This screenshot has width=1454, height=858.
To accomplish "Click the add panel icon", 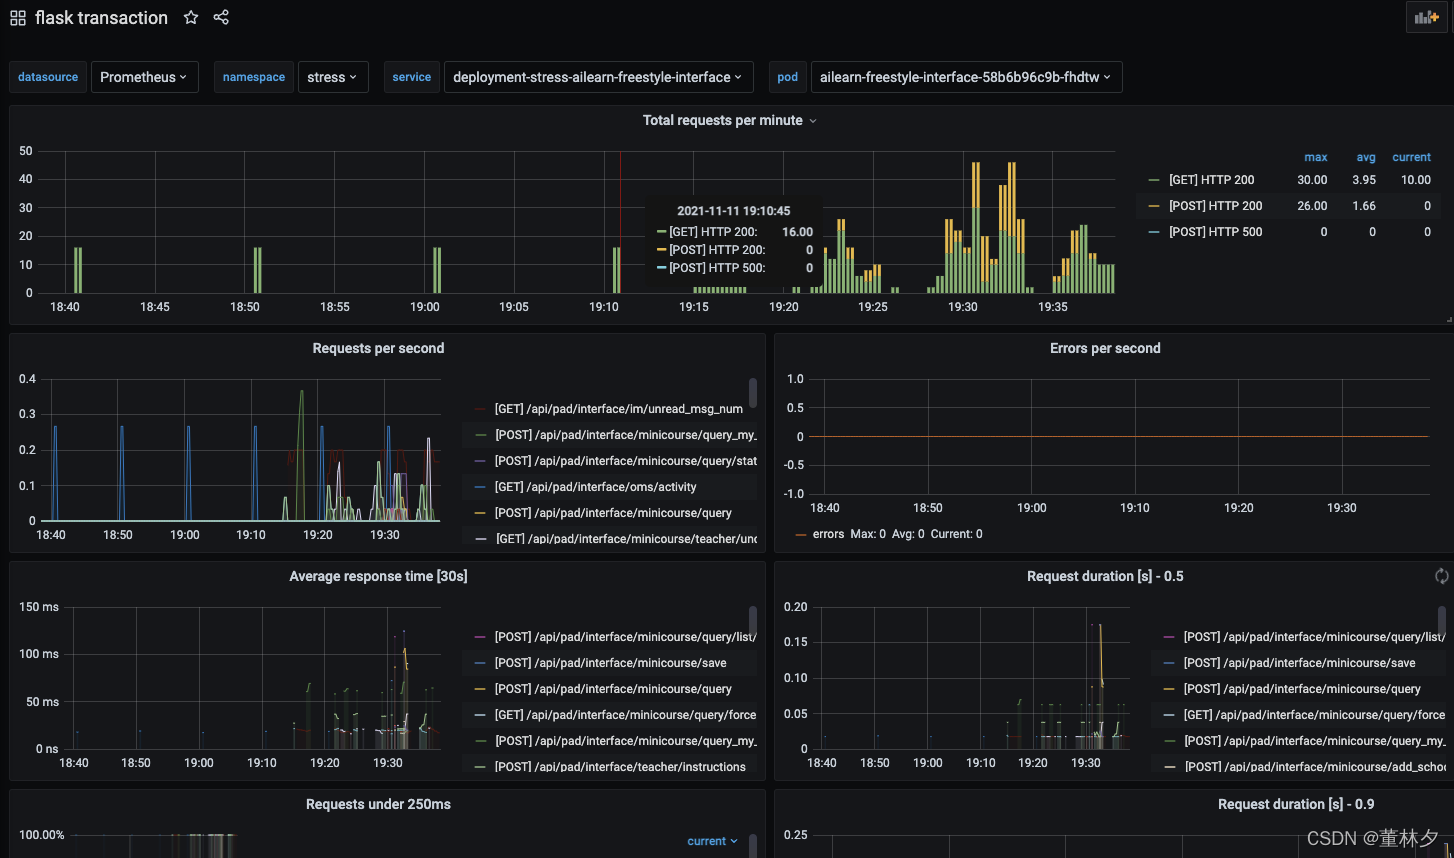I will coord(1426,17).
